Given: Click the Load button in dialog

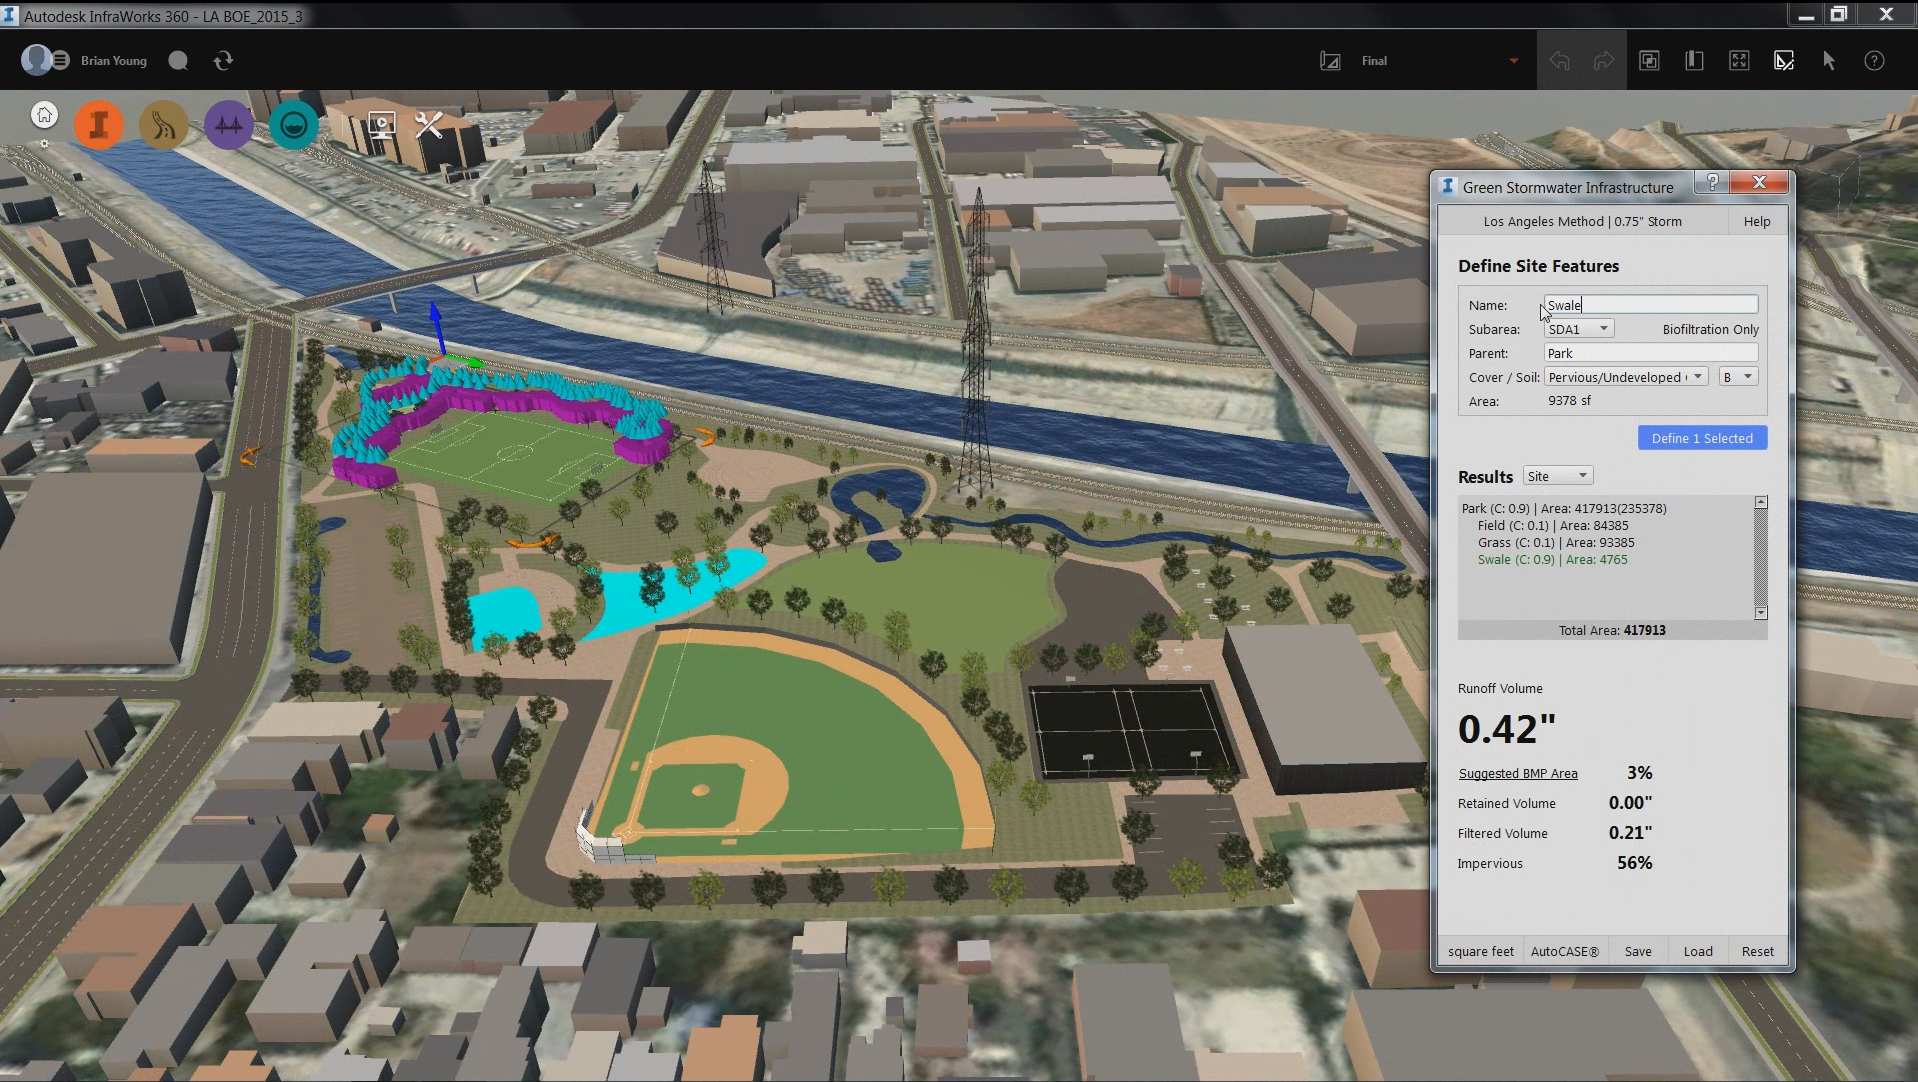Looking at the screenshot, I should click(1698, 951).
